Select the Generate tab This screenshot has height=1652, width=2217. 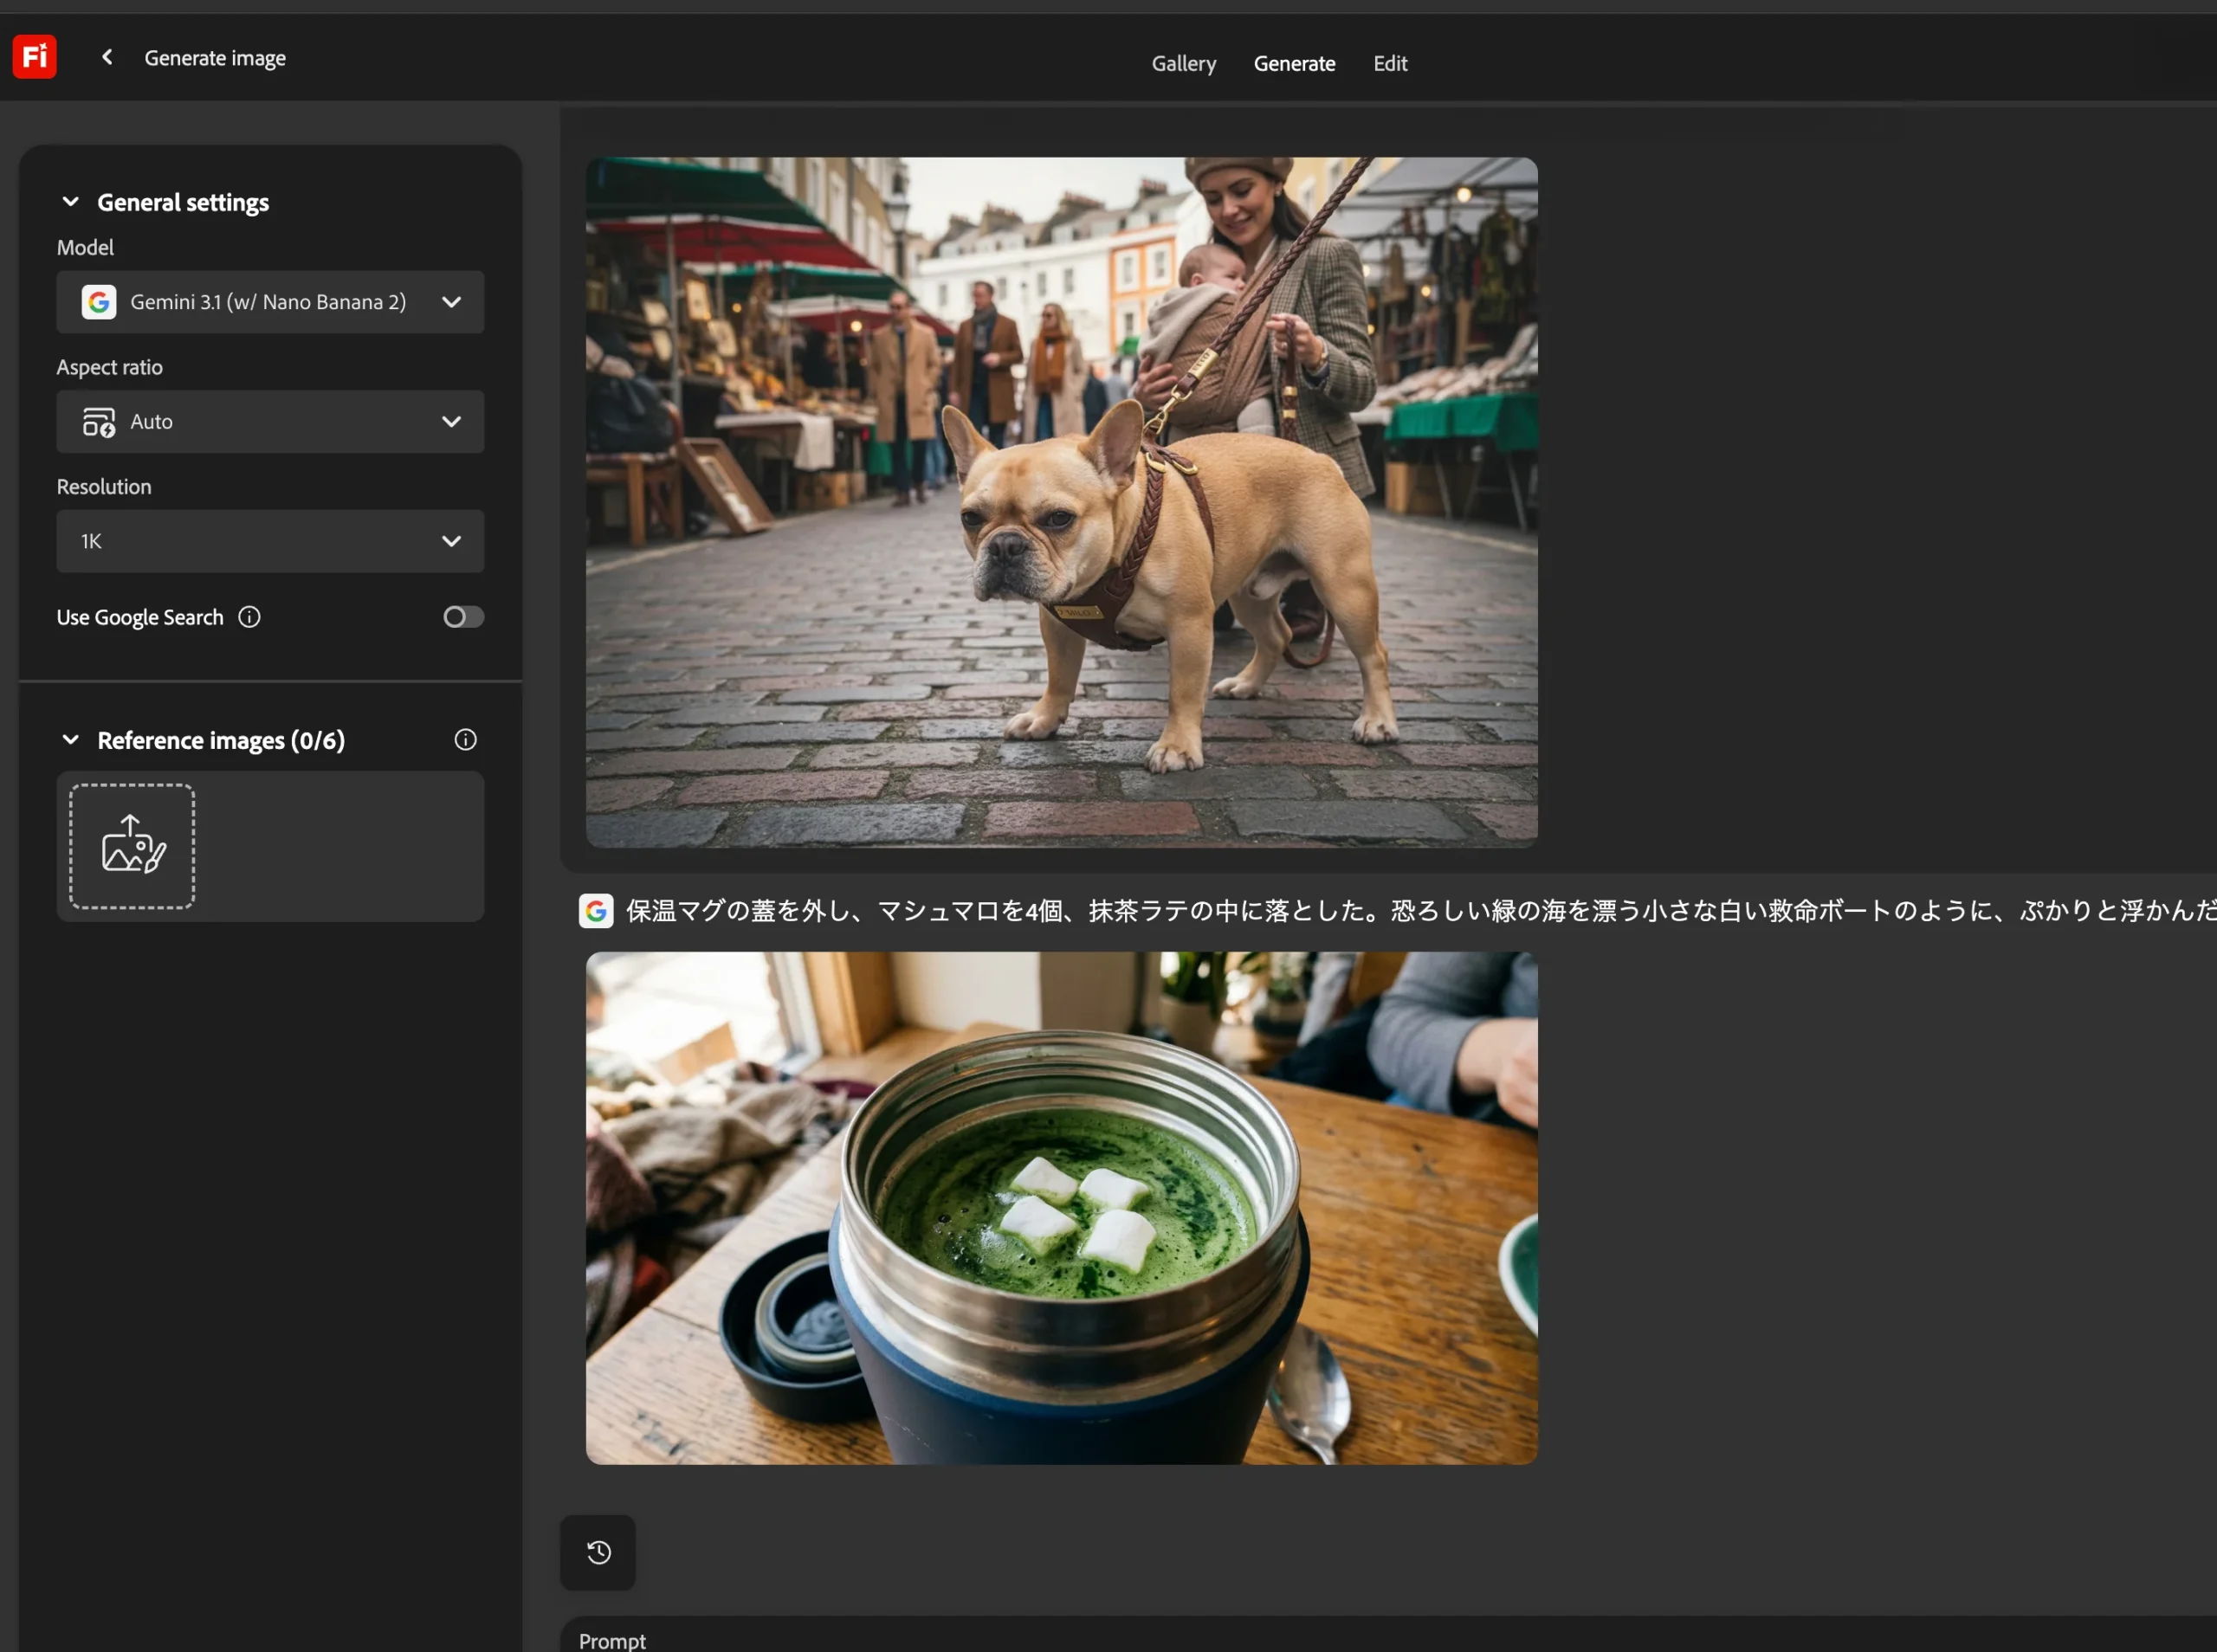coord(1294,62)
